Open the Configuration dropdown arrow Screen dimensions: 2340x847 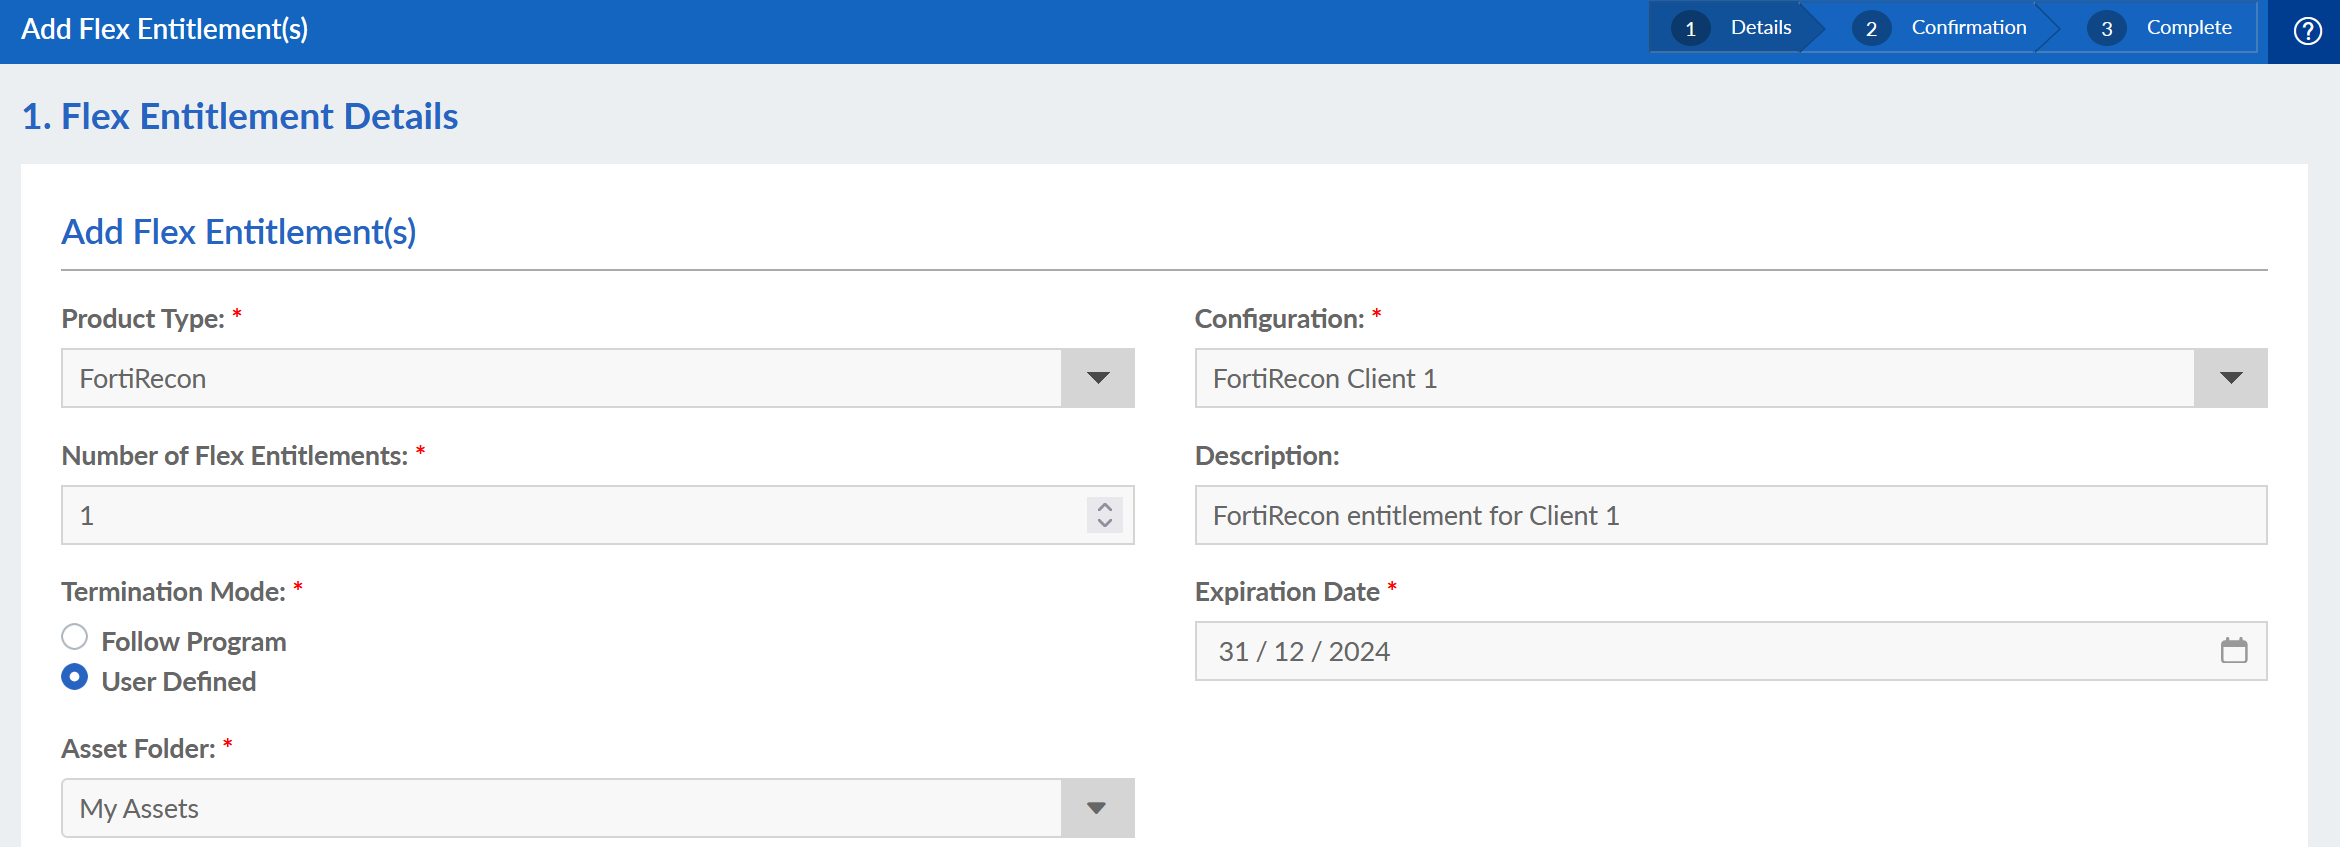click(x=2230, y=378)
